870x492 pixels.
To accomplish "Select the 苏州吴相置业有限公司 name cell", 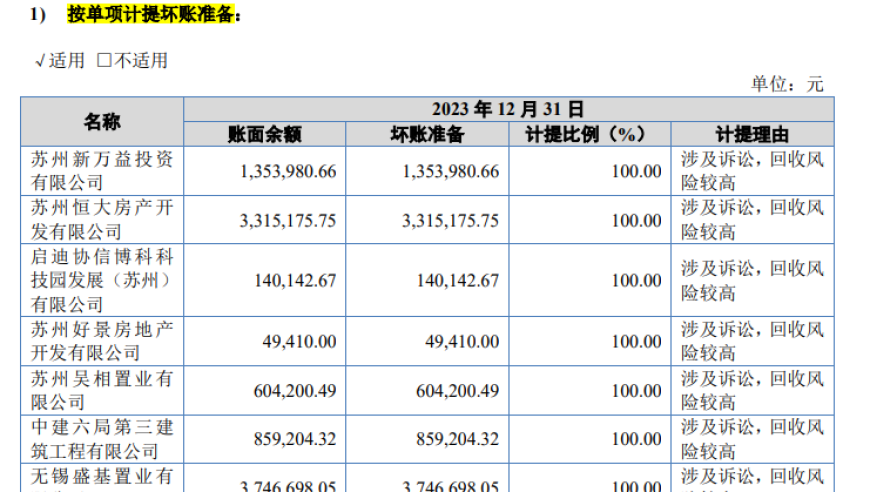I will [x=102, y=391].
